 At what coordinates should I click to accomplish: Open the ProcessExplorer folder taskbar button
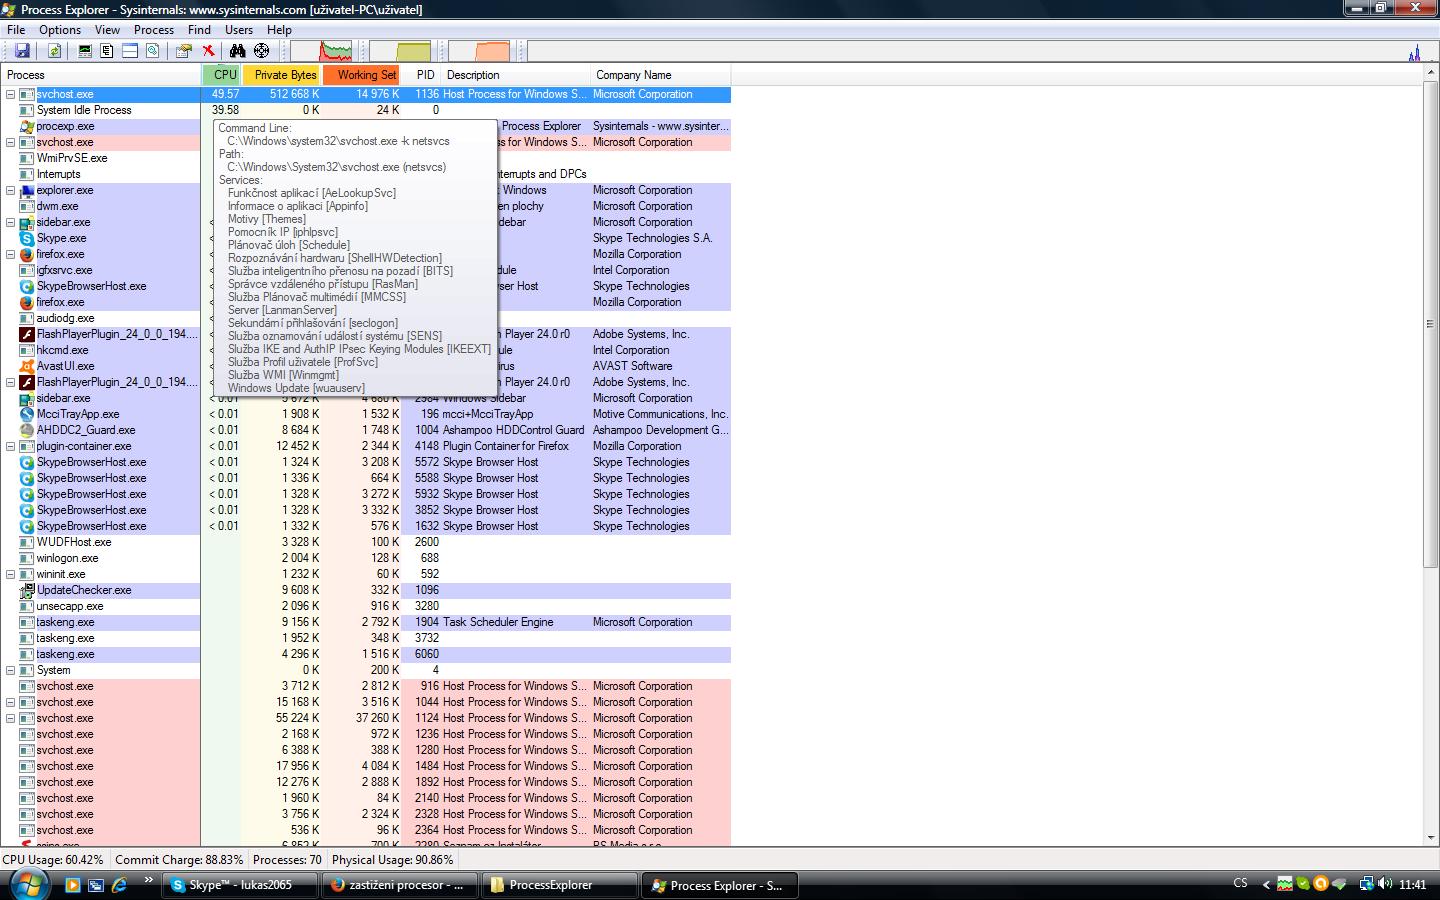point(561,885)
